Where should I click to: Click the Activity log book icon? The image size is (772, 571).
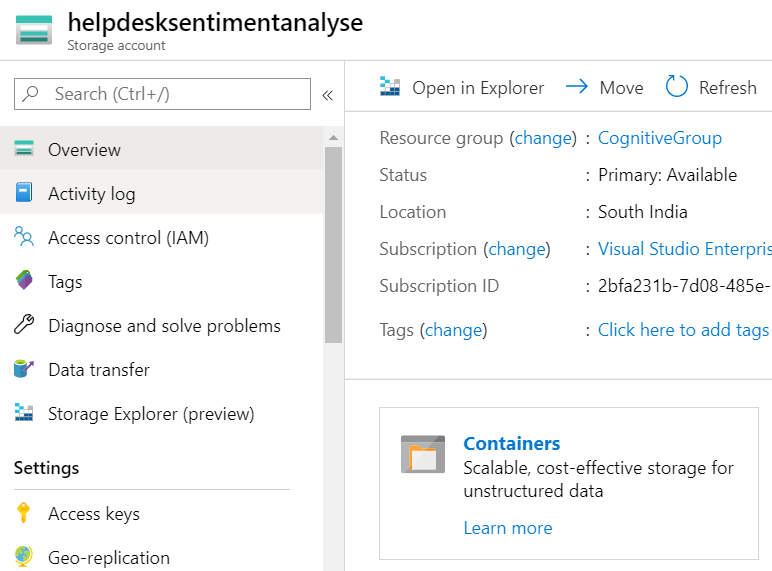tap(24, 192)
